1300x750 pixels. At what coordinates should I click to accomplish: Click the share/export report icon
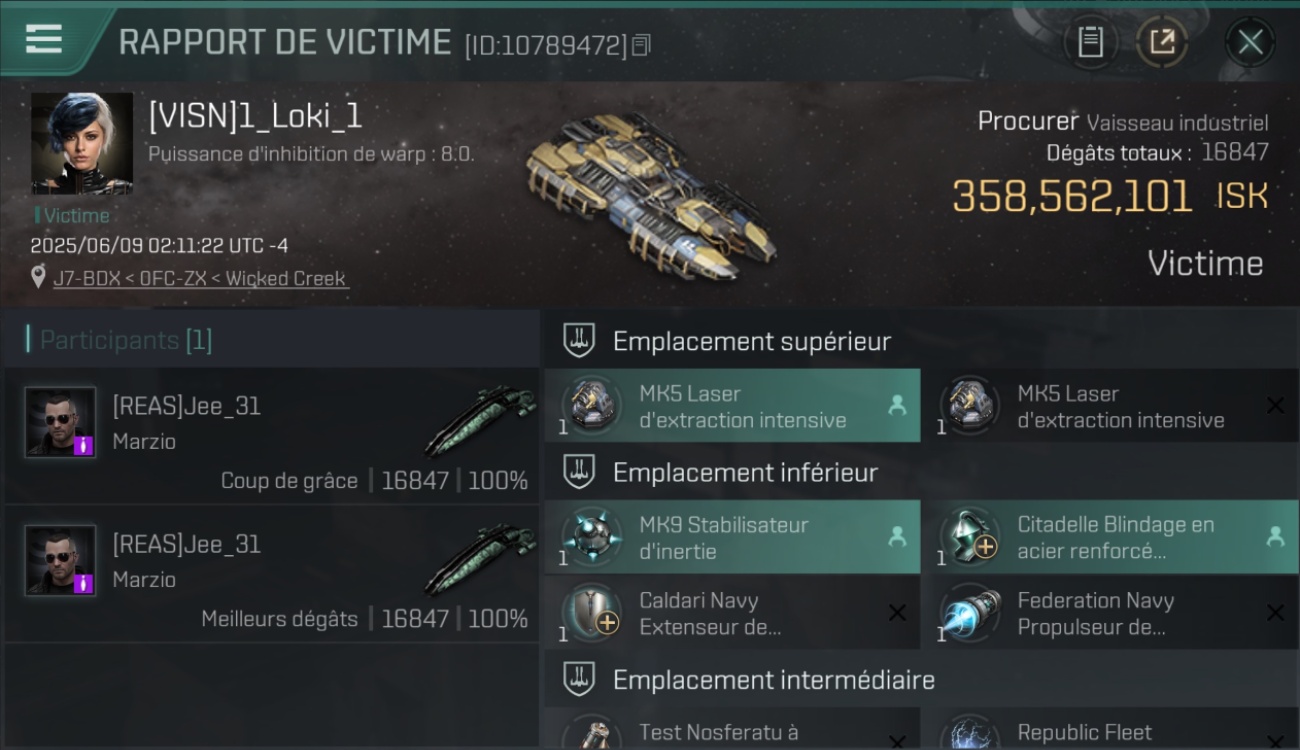pos(1161,42)
